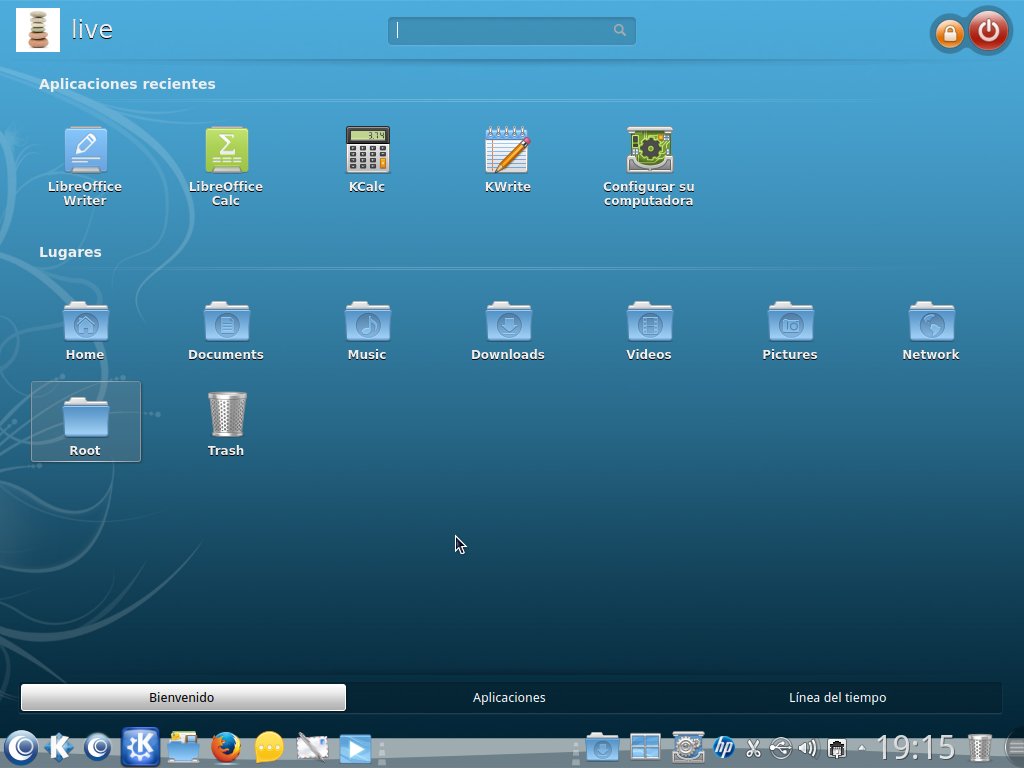The height and width of the screenshot is (768, 1024).
Task: Open LibreOffice Writer from recent applications
Action: [x=85, y=167]
